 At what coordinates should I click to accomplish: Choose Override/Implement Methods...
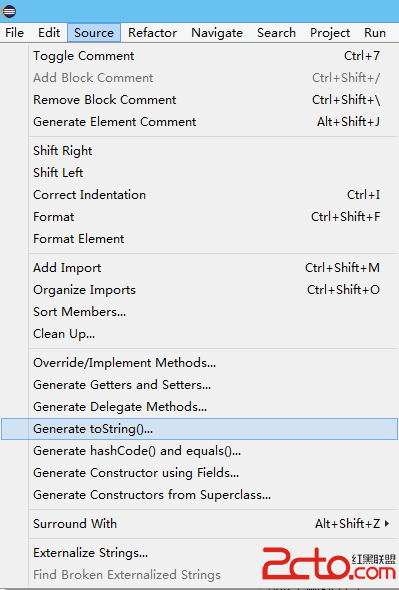(x=213, y=363)
